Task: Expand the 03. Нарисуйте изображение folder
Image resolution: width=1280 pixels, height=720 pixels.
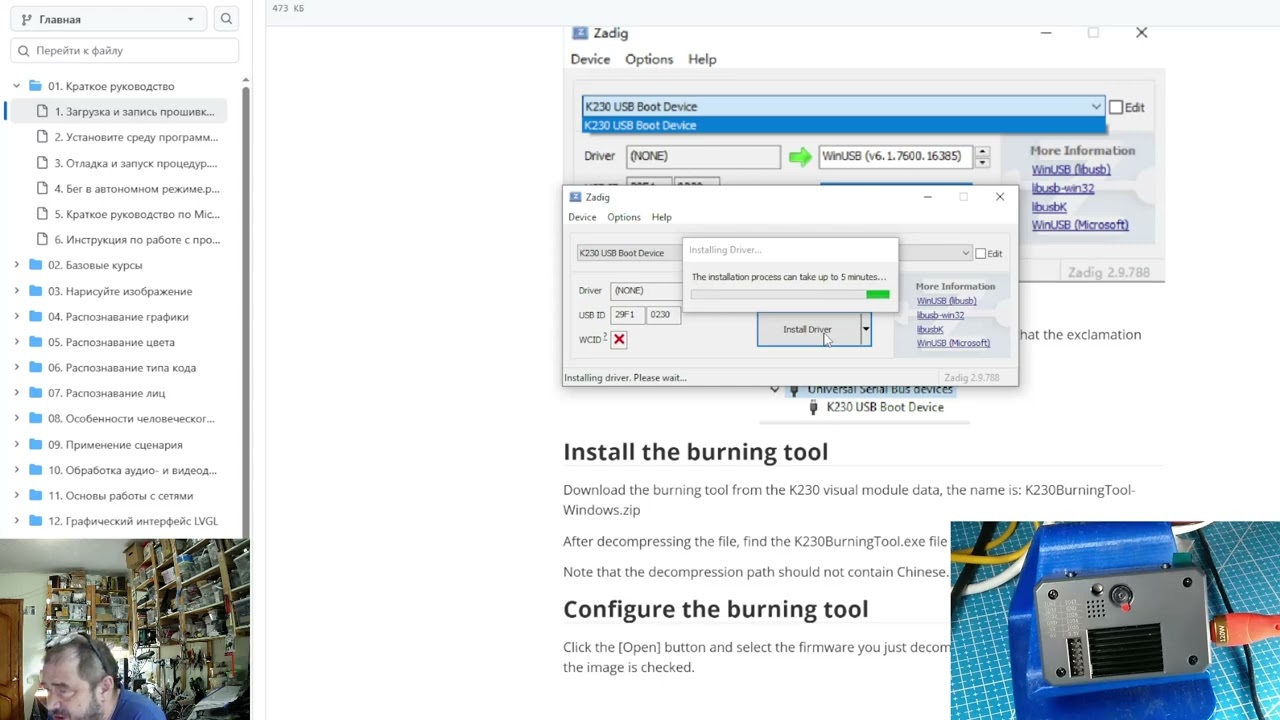Action: 16,291
